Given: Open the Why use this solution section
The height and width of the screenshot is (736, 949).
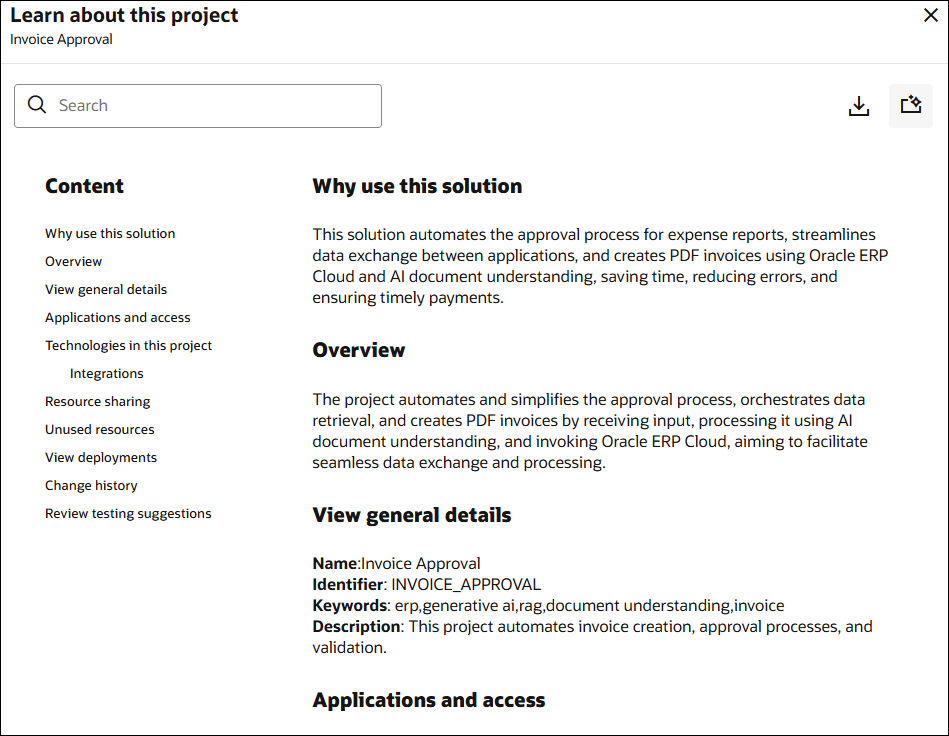Looking at the screenshot, I should pos(109,233).
